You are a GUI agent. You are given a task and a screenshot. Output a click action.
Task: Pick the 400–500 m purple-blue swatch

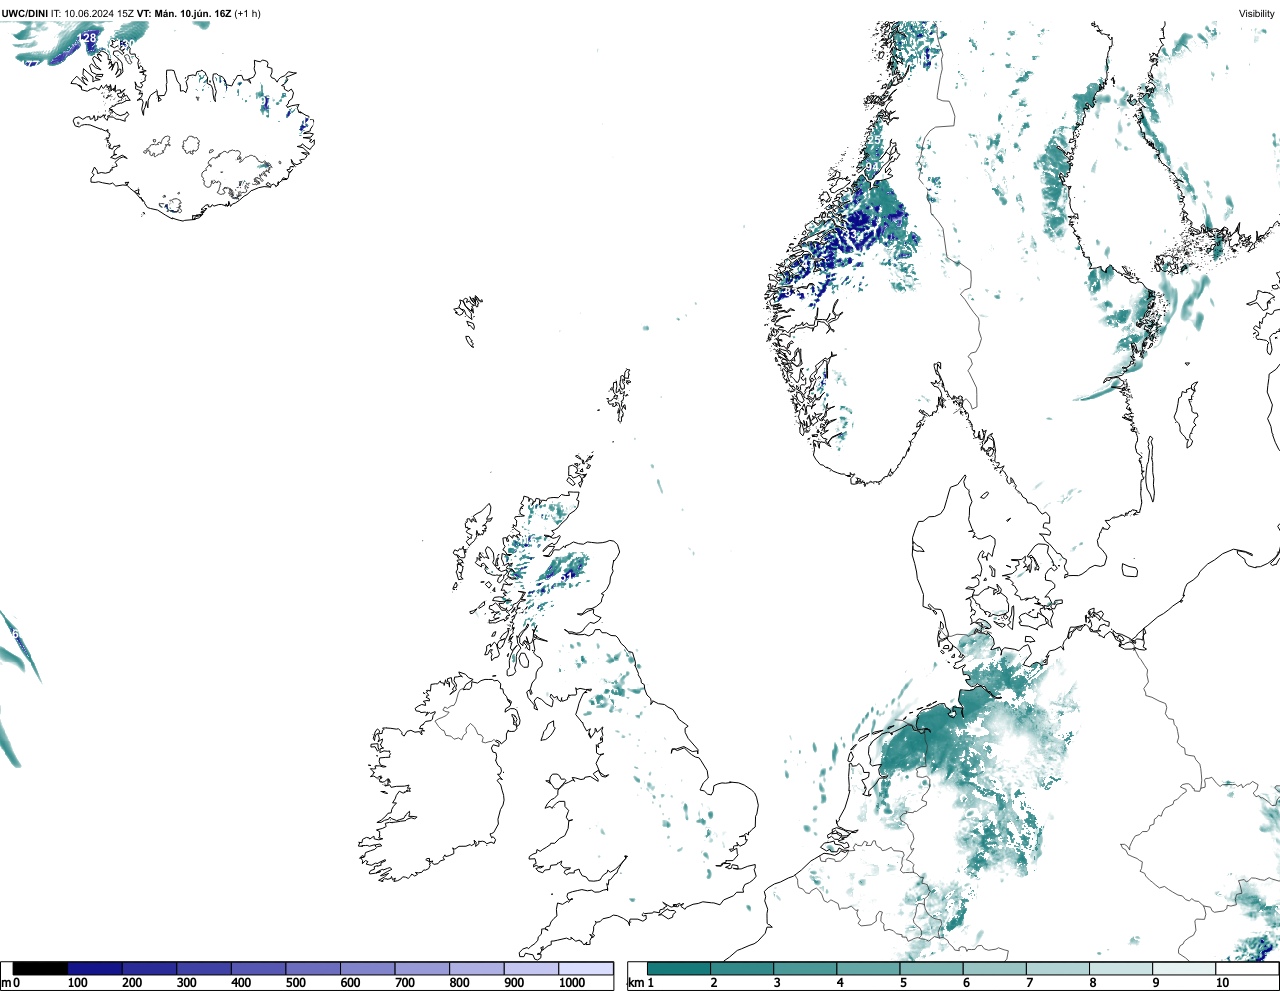pos(258,968)
